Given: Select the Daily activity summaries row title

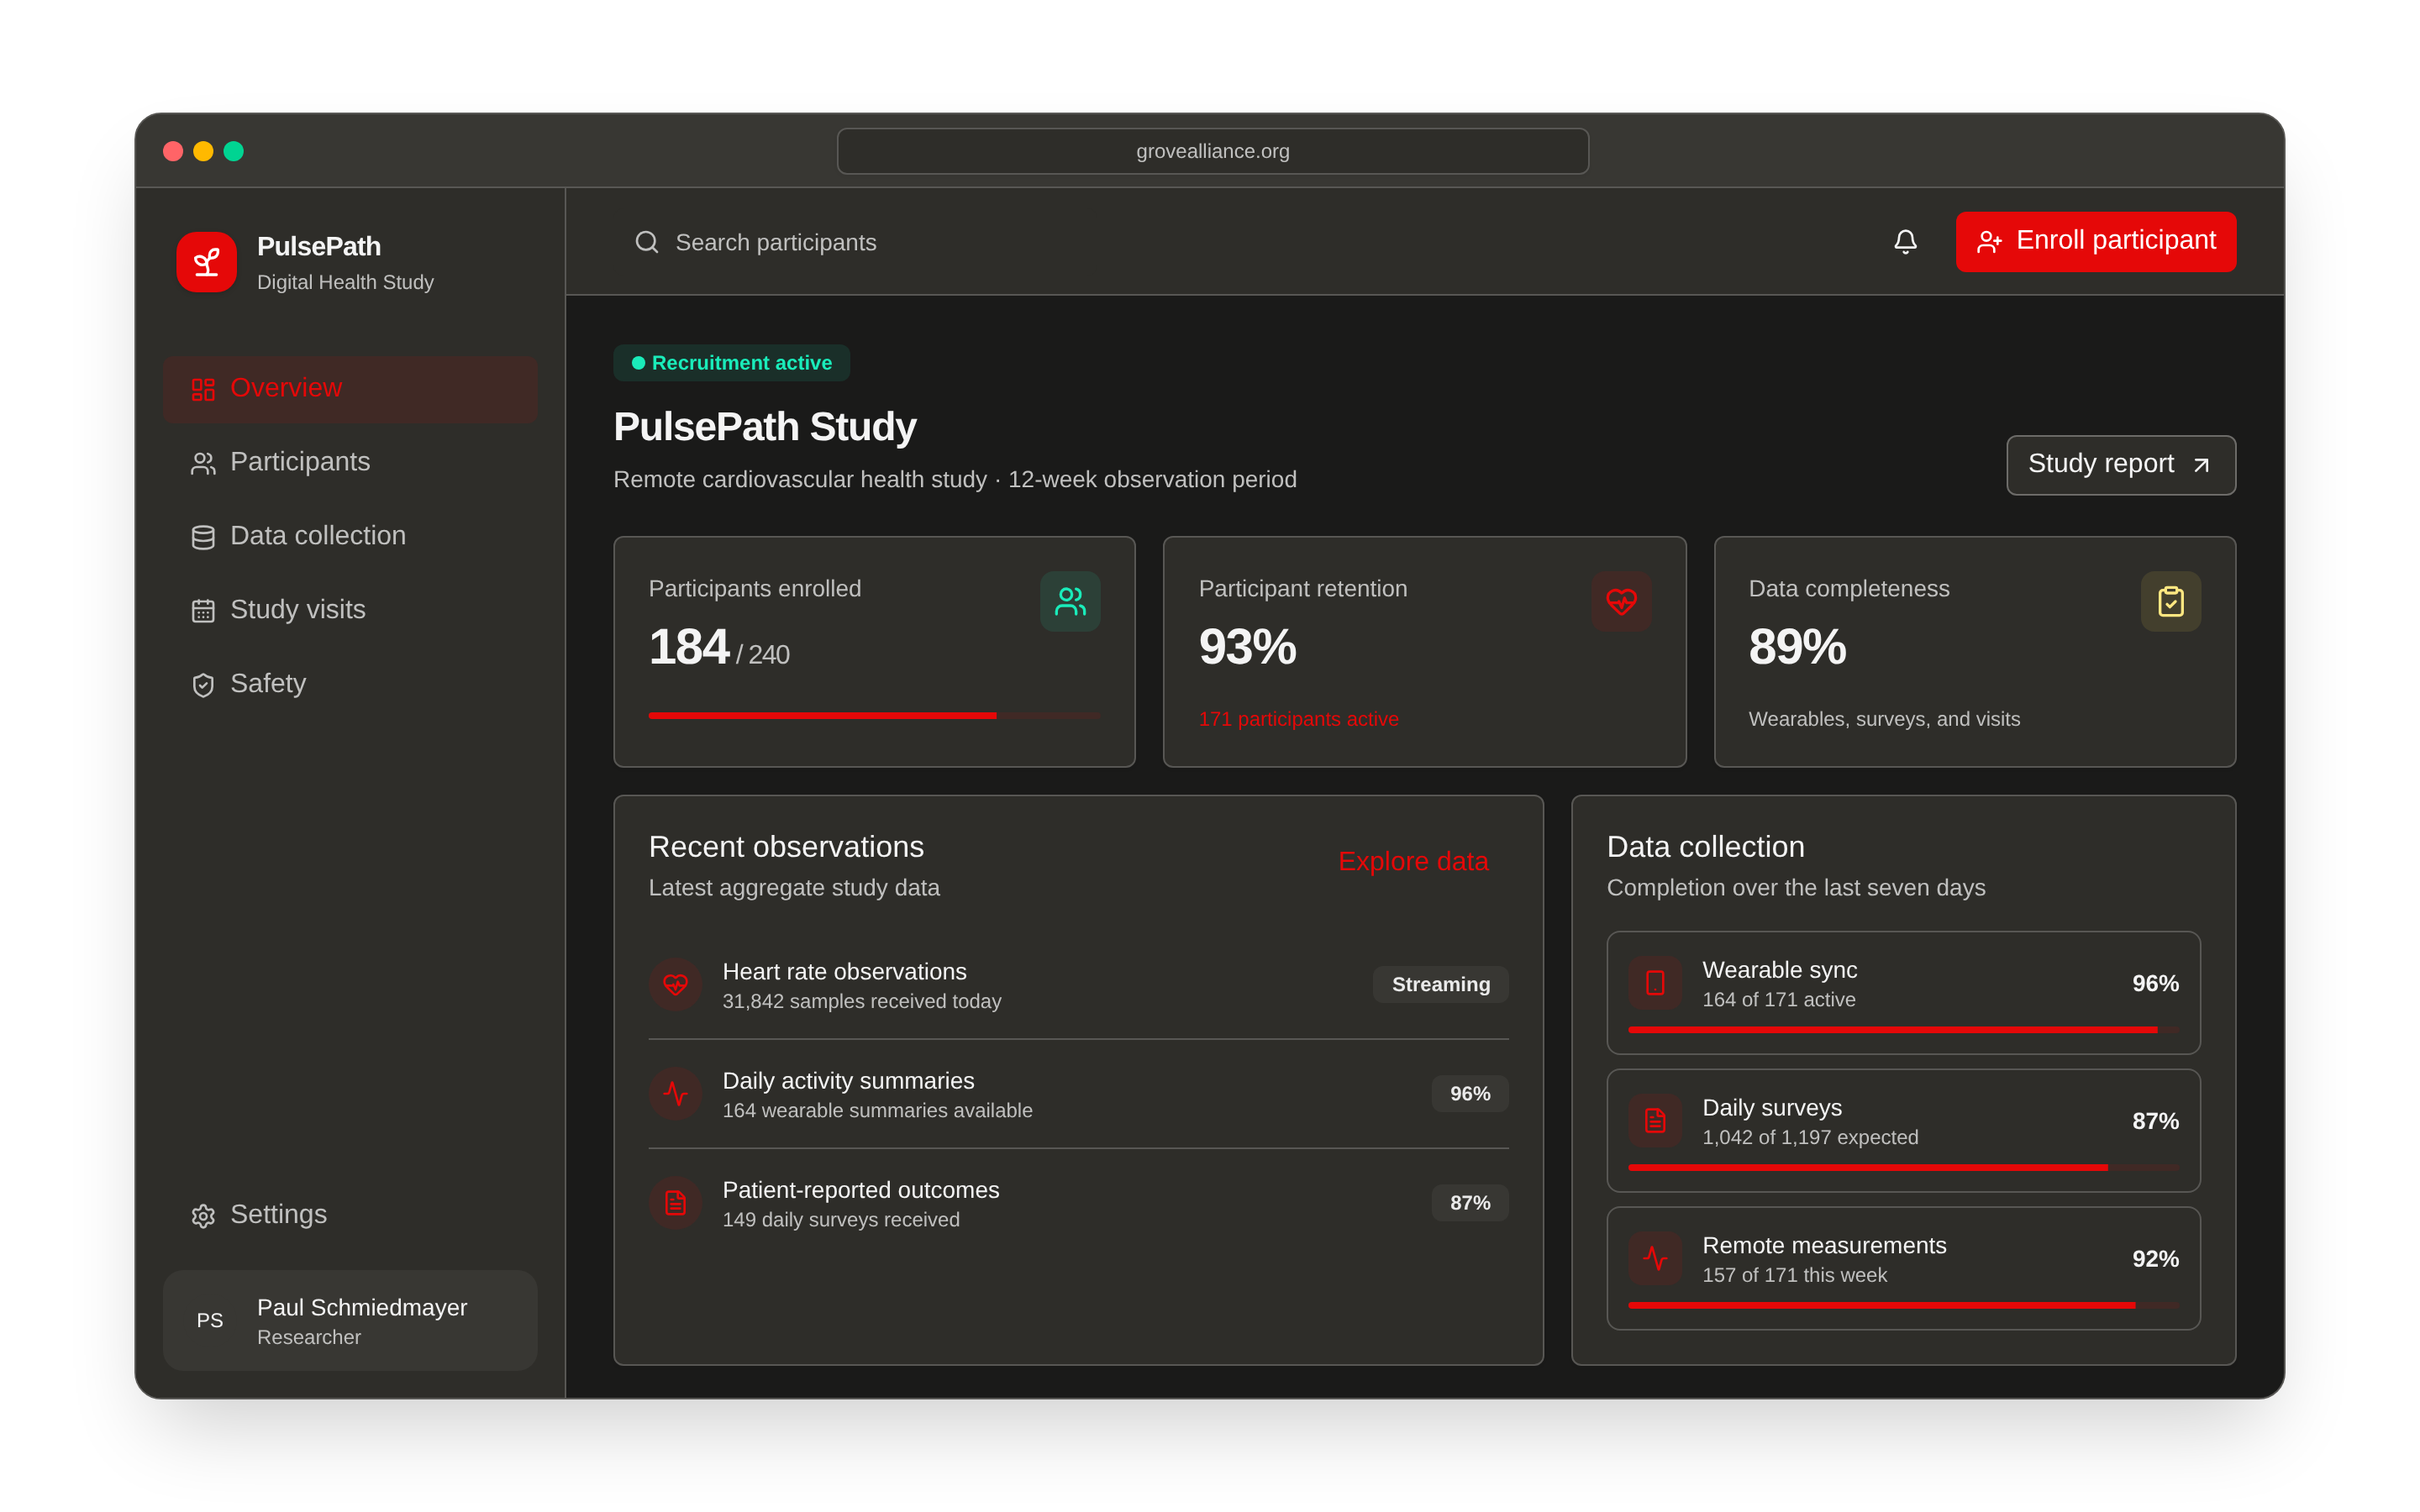Looking at the screenshot, I should click(x=849, y=1081).
